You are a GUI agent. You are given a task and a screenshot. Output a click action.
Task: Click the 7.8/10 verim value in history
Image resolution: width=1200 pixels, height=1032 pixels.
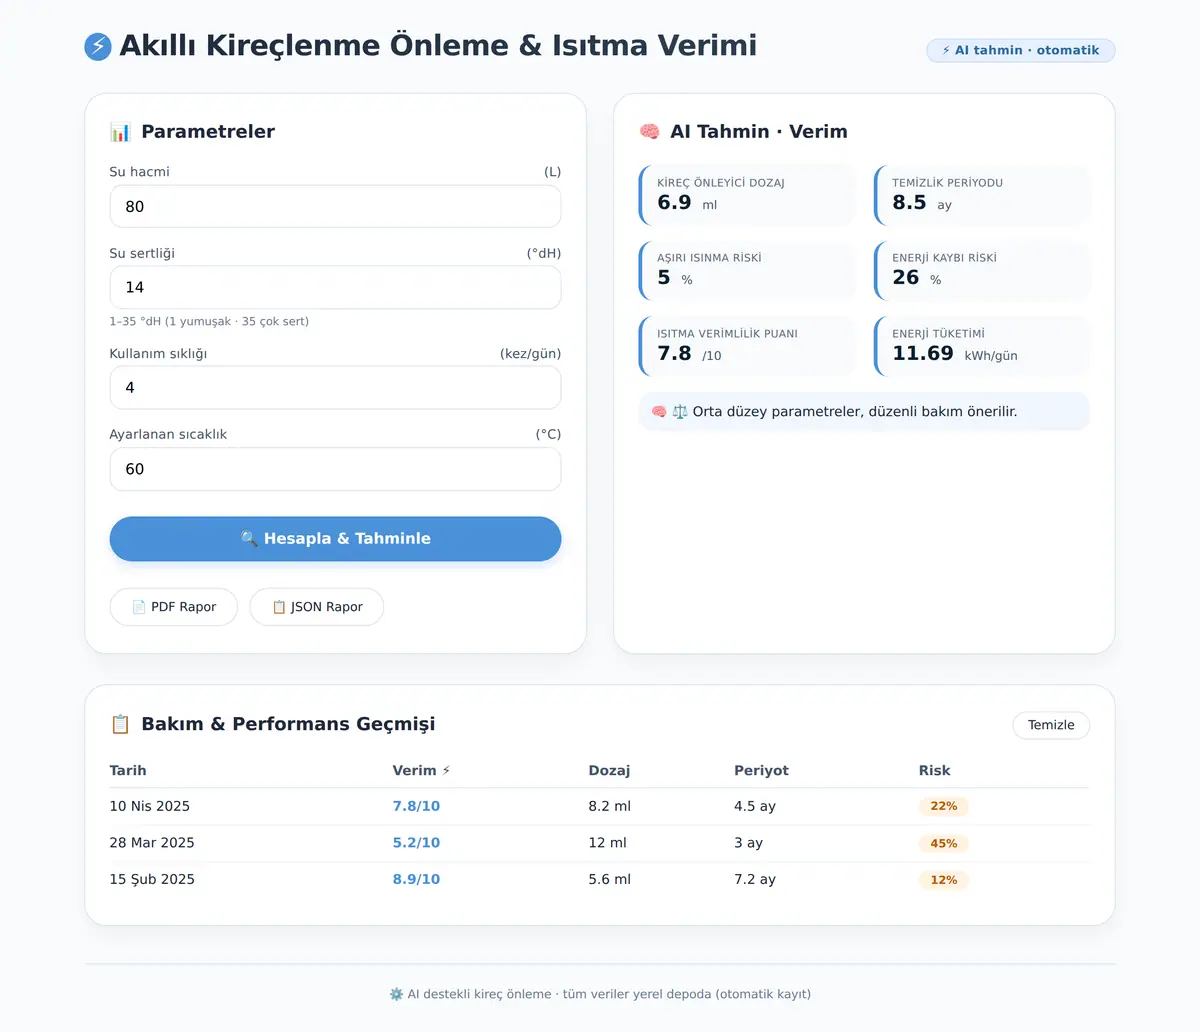pyautogui.click(x=416, y=806)
